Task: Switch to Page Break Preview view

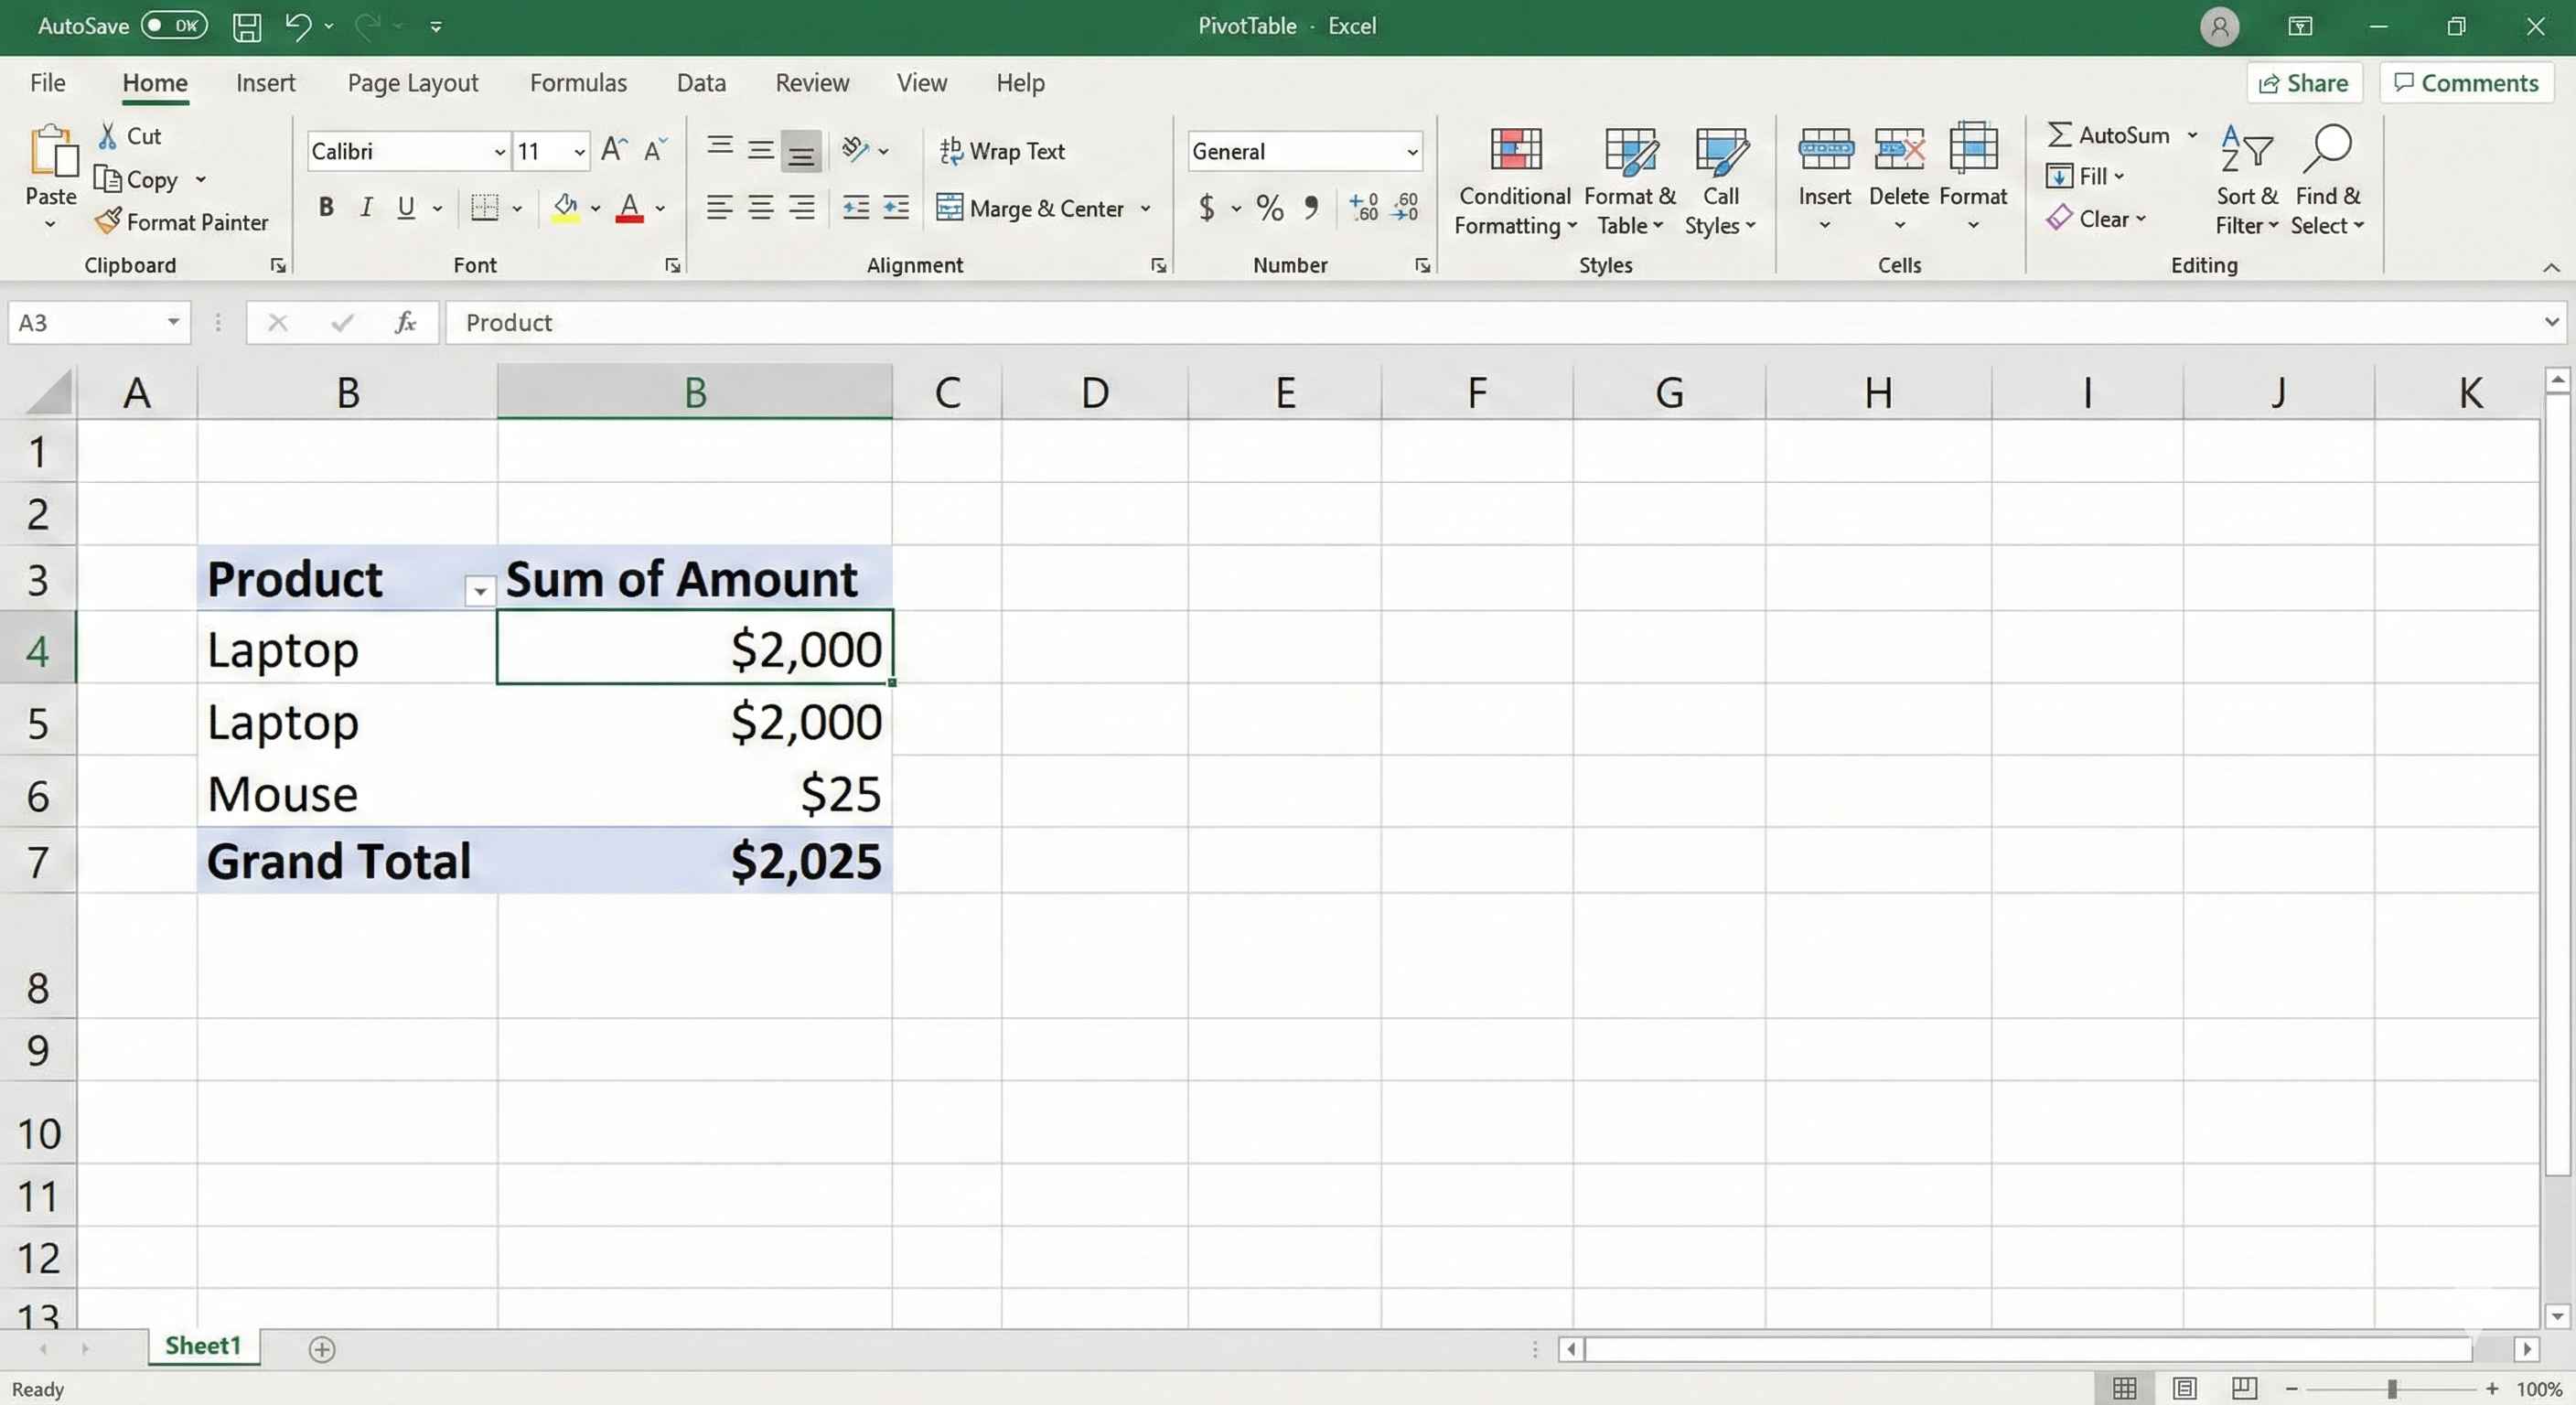Action: 2244,1388
